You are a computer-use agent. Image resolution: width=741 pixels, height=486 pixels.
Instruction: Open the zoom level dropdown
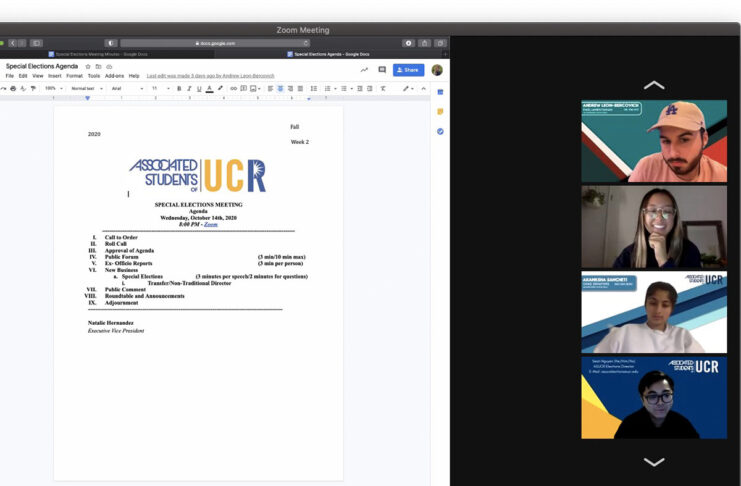tap(53, 88)
